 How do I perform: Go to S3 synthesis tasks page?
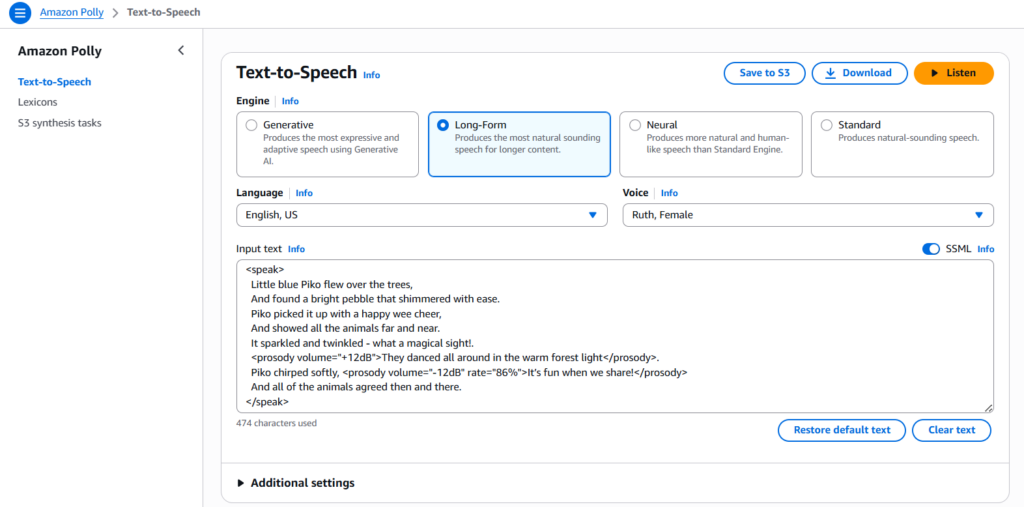[x=59, y=123]
